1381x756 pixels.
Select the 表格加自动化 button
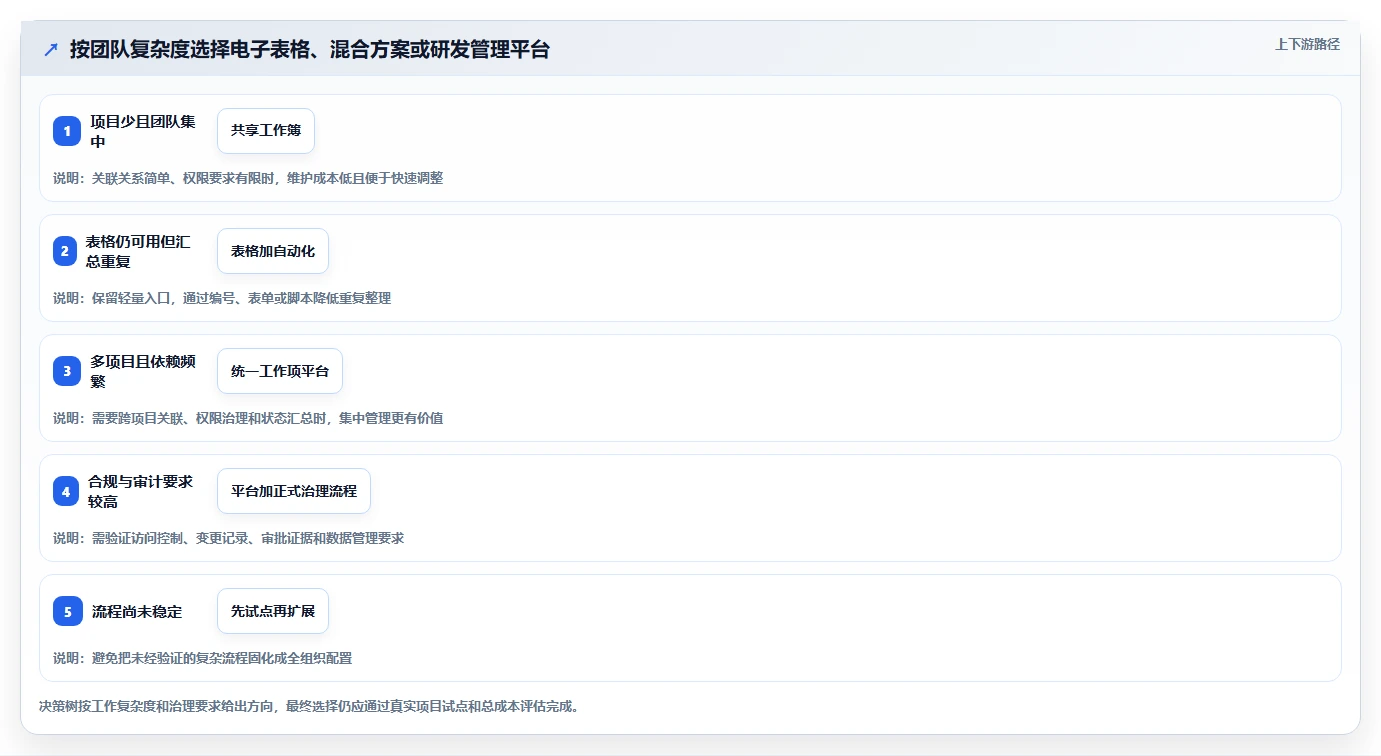[x=273, y=251]
